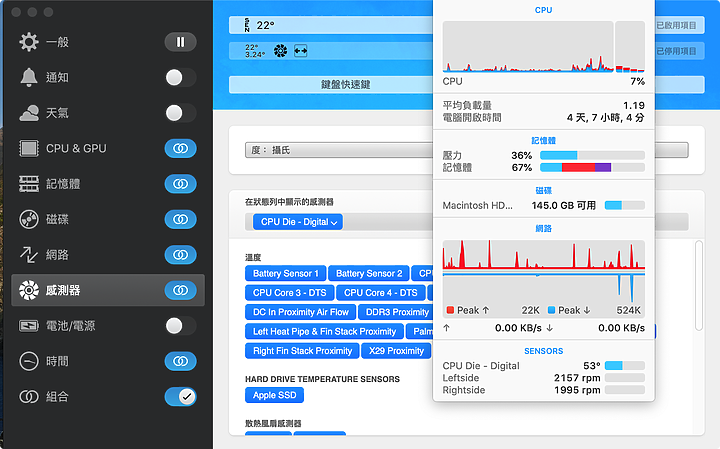The width and height of the screenshot is (720, 449).
Task: Click the Memory modules icon
Action: point(29,184)
